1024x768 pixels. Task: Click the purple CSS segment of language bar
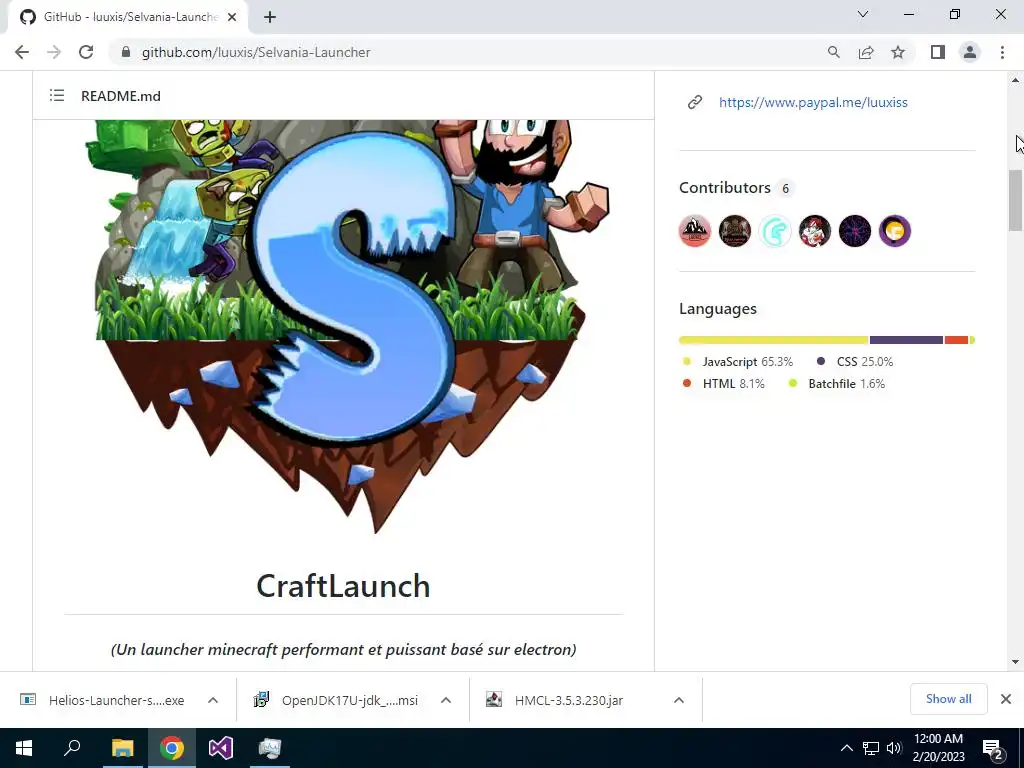906,340
